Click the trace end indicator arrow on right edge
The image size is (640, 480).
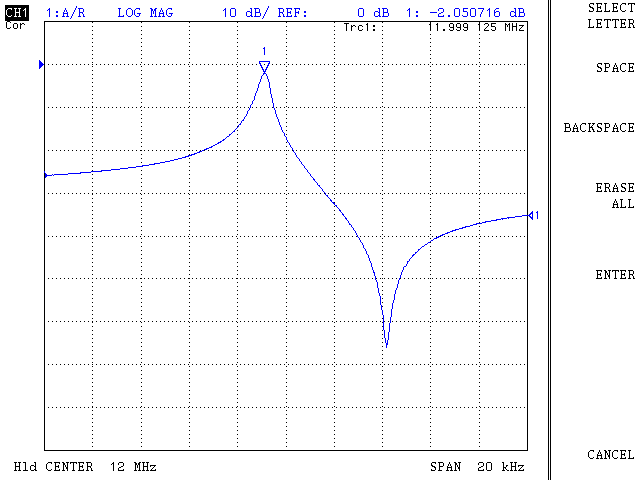[x=531, y=215]
